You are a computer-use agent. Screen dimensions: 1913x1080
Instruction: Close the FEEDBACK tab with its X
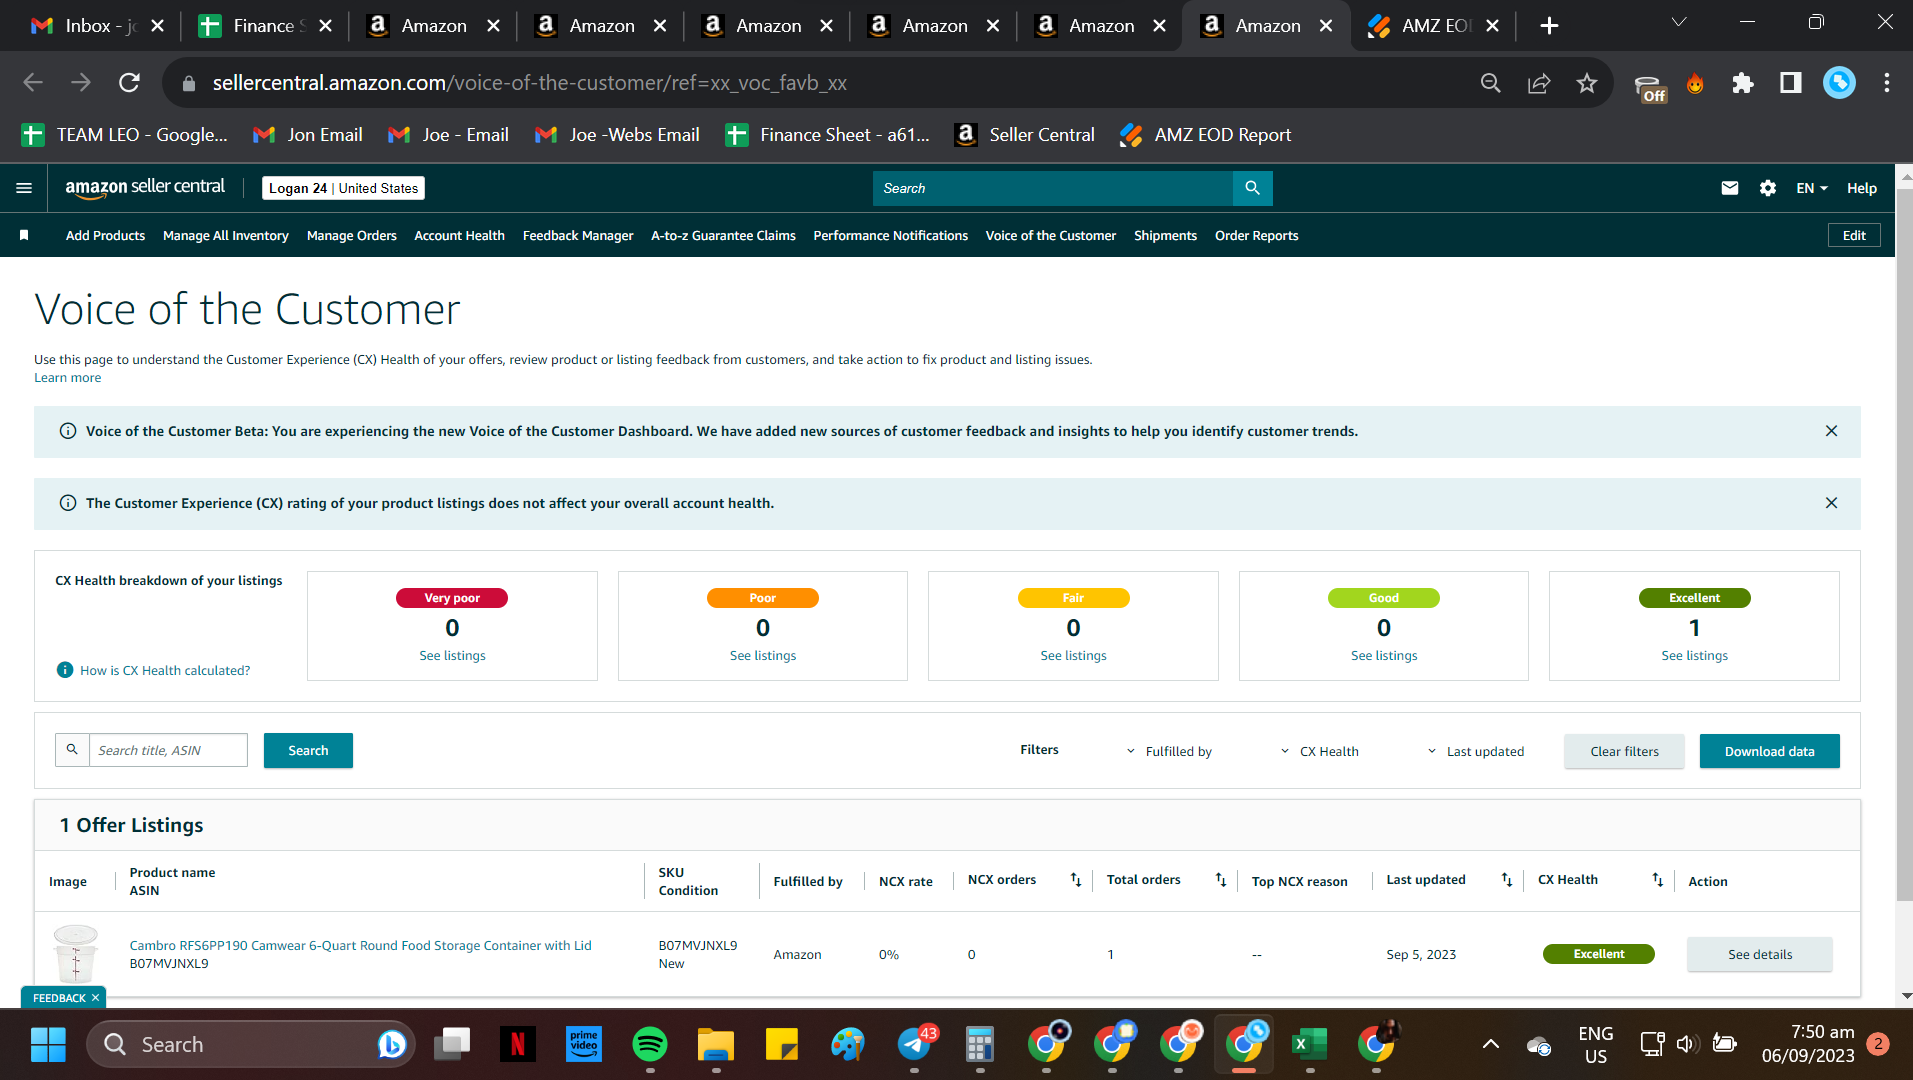96,998
